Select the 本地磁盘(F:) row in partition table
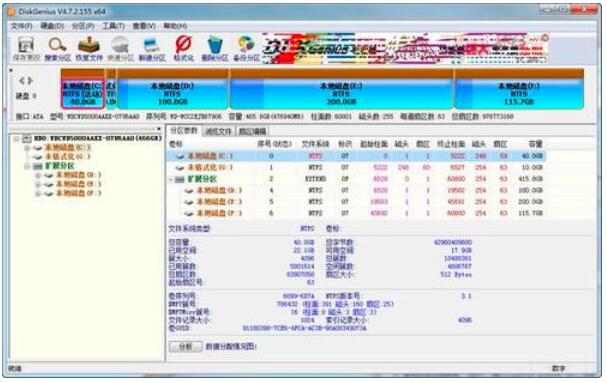 (x=356, y=213)
